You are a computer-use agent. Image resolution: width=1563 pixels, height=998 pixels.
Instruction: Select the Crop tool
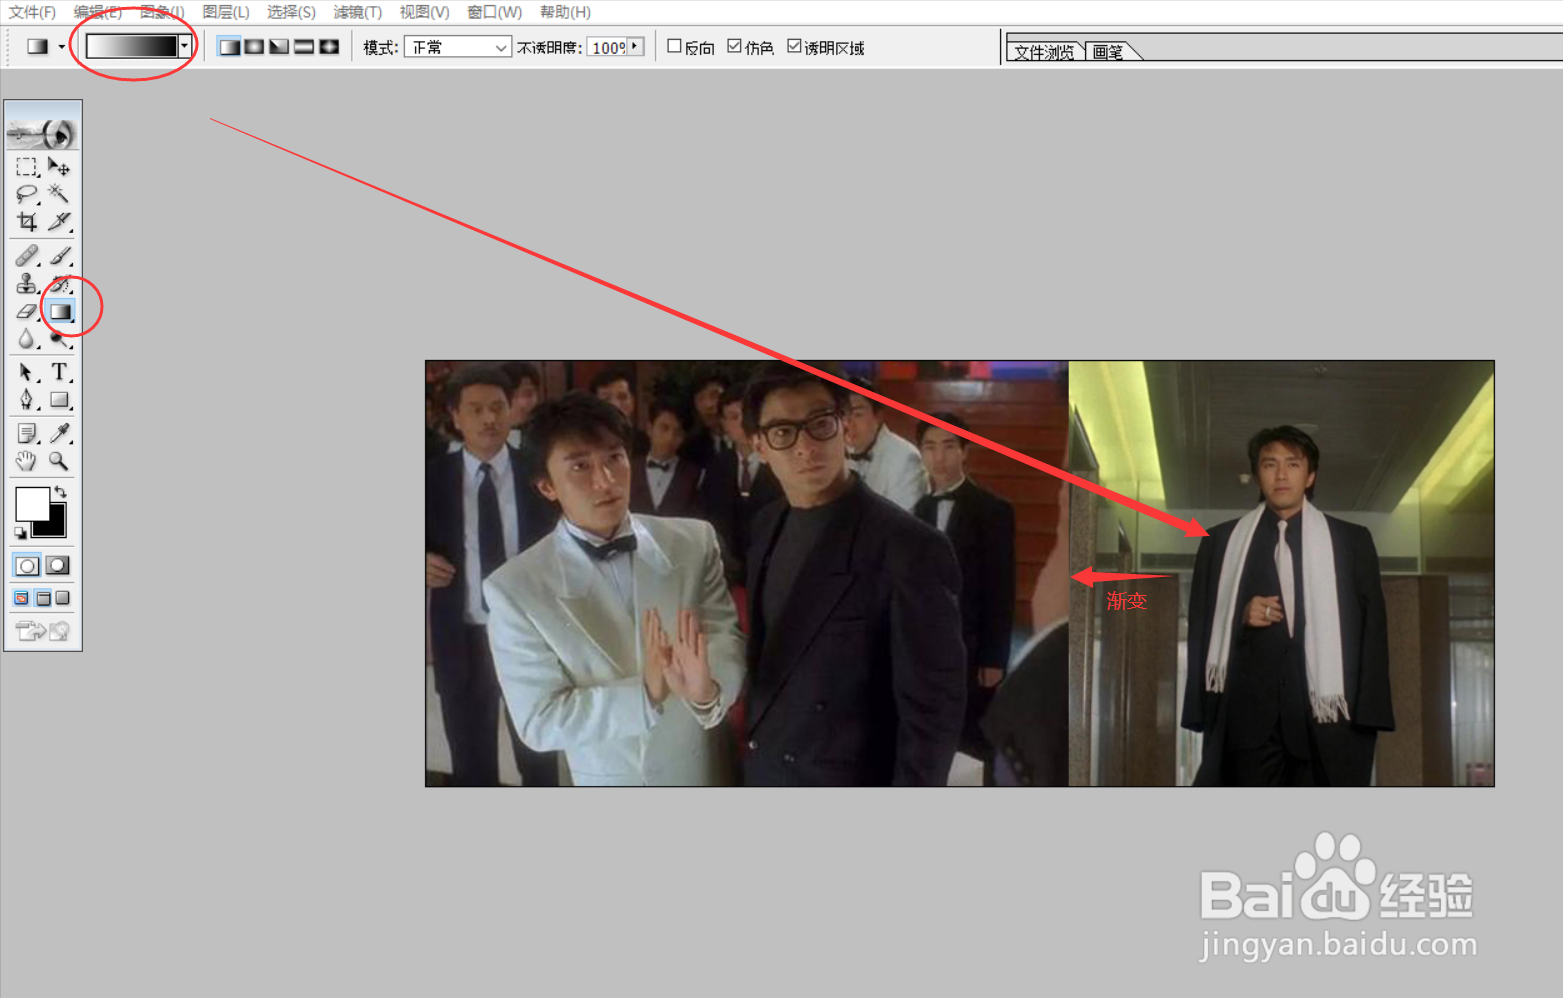pyautogui.click(x=27, y=221)
